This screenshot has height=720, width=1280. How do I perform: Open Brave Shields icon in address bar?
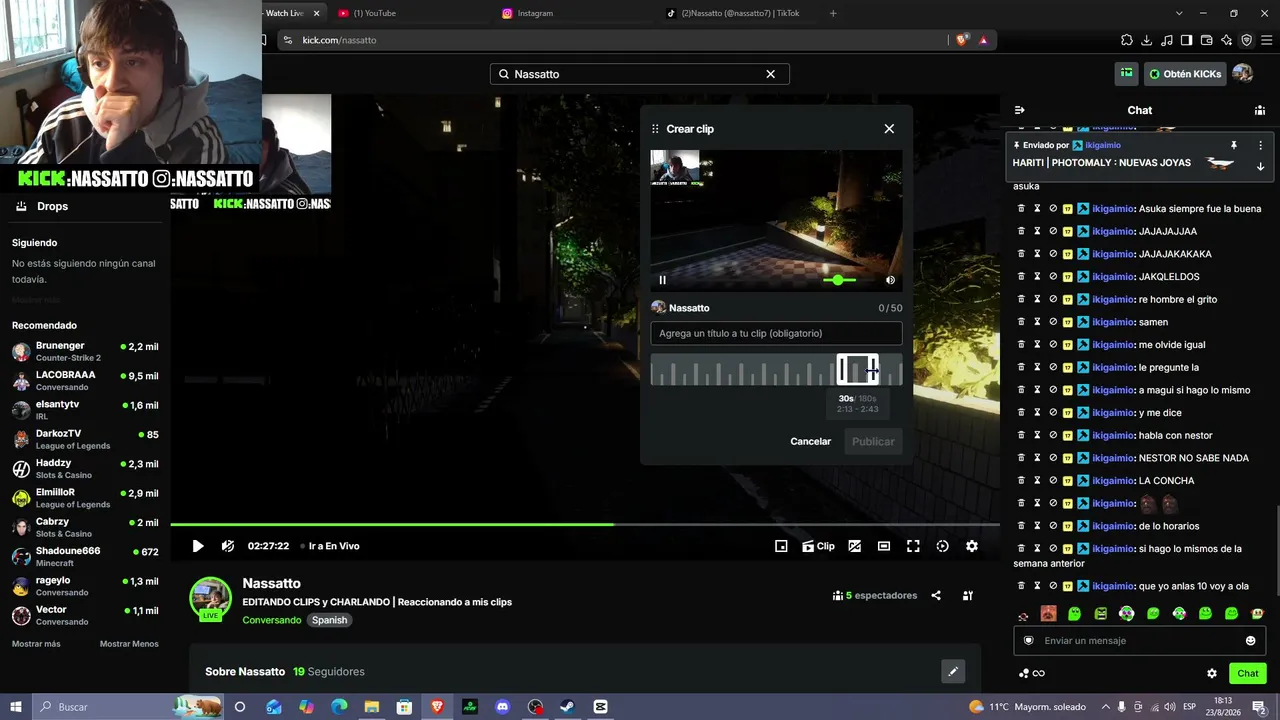tap(962, 40)
